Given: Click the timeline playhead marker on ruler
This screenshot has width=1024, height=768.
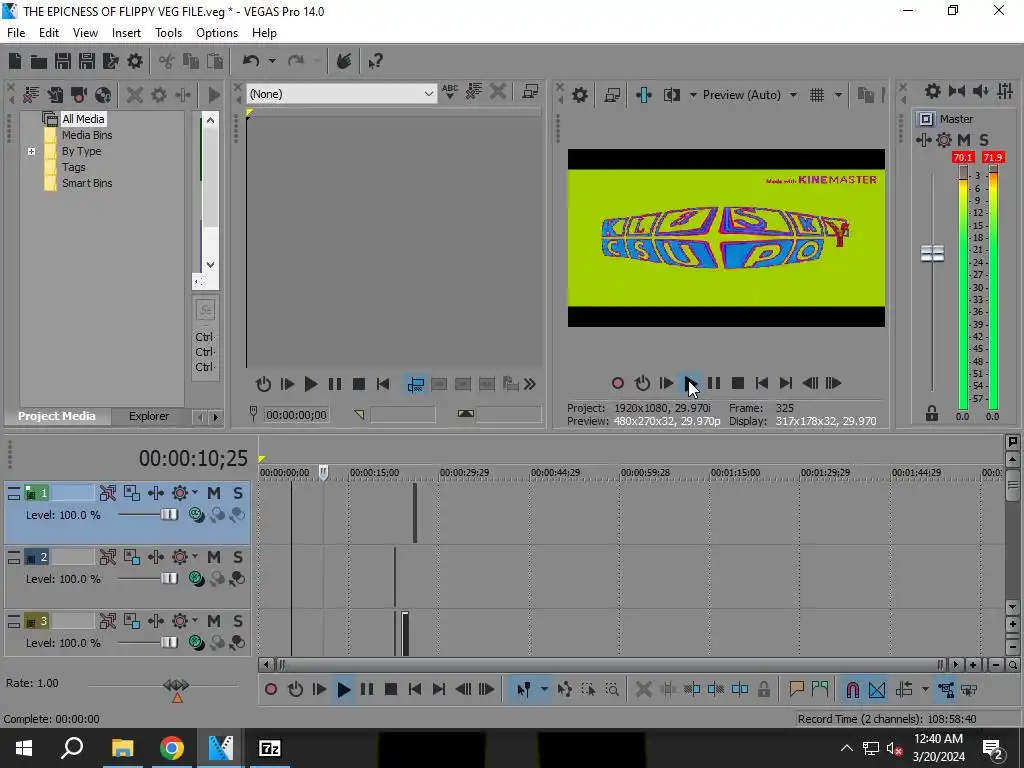Looking at the screenshot, I should [x=323, y=472].
